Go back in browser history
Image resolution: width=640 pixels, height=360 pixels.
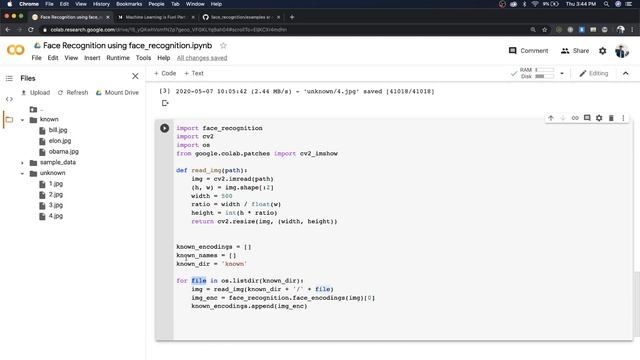(7, 30)
